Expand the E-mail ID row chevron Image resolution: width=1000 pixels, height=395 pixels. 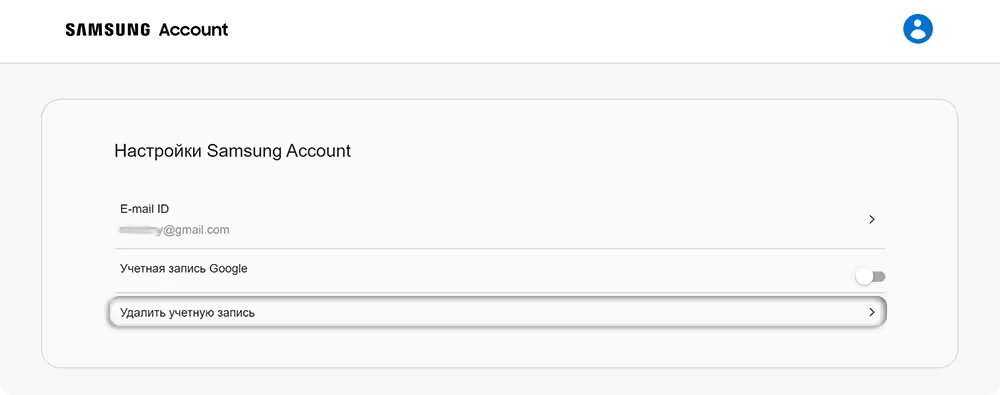tap(872, 219)
